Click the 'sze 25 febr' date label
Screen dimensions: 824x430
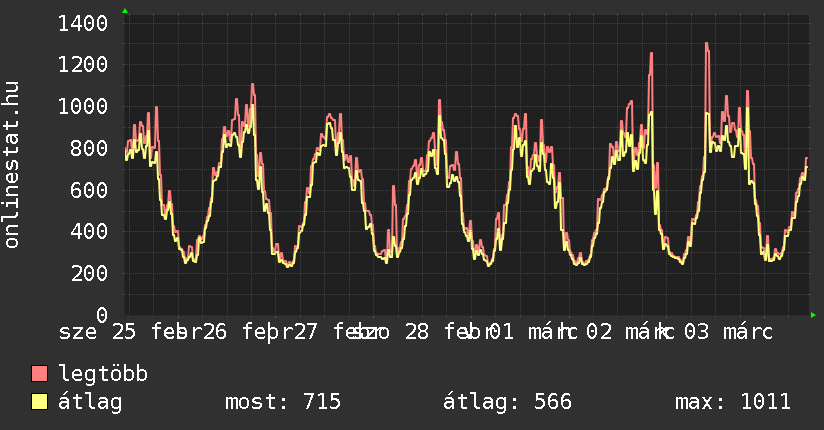pos(125,332)
